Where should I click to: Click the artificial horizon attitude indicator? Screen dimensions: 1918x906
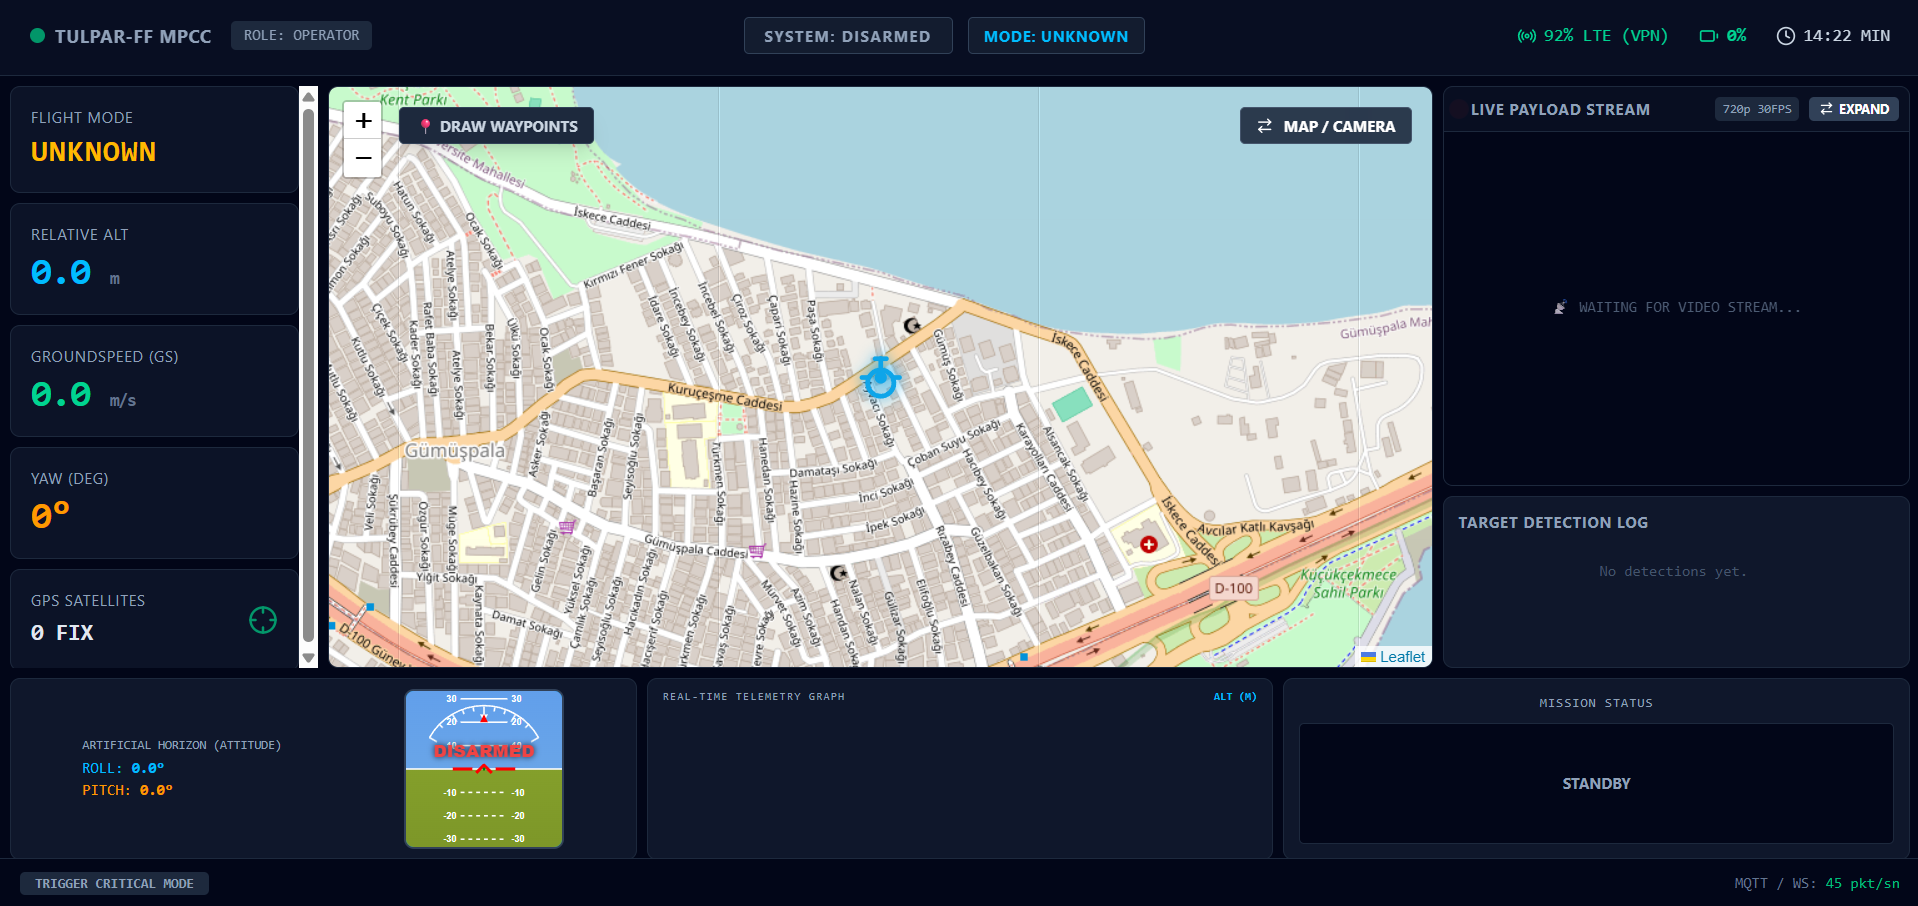pos(484,769)
